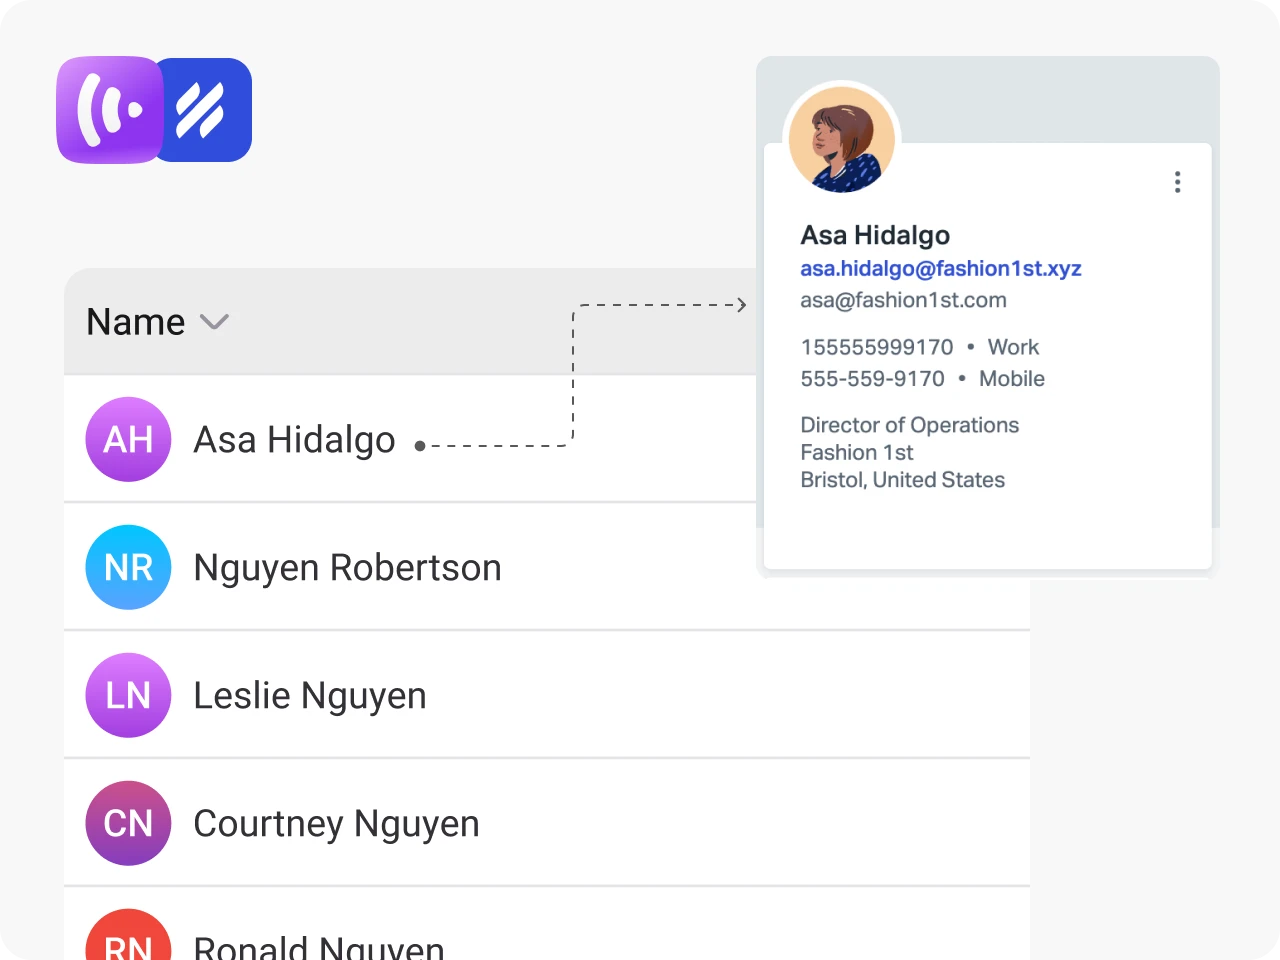Click Bristol, United States location

pos(903,480)
